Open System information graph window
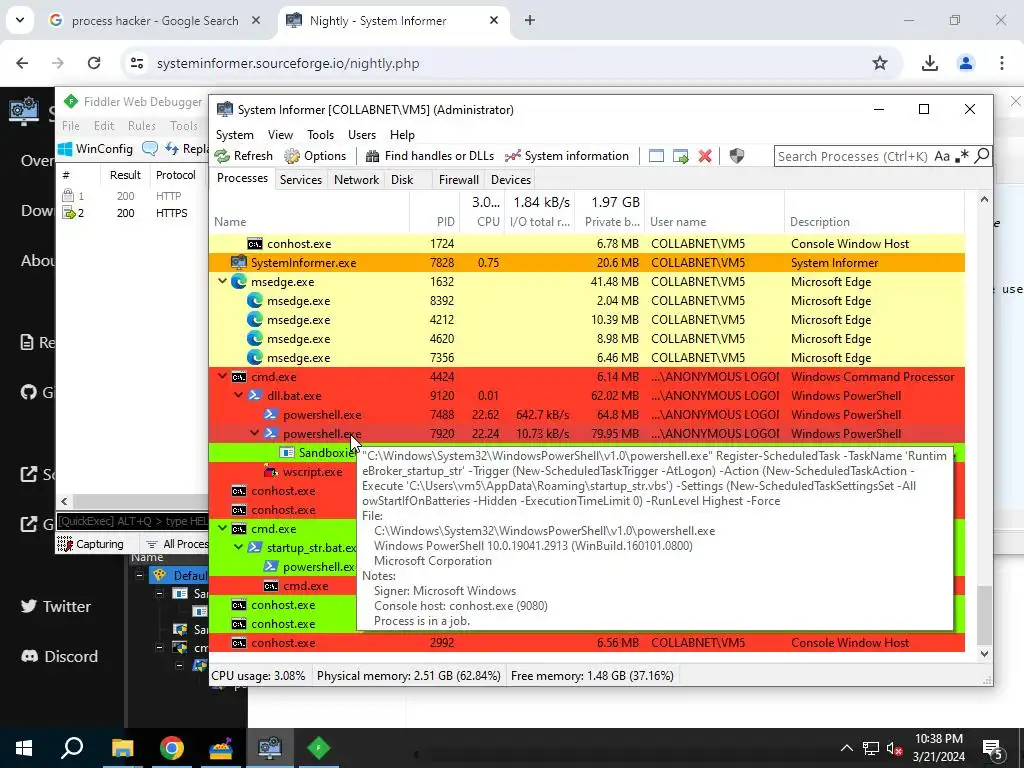The width and height of the screenshot is (1024, 768). click(x=567, y=156)
